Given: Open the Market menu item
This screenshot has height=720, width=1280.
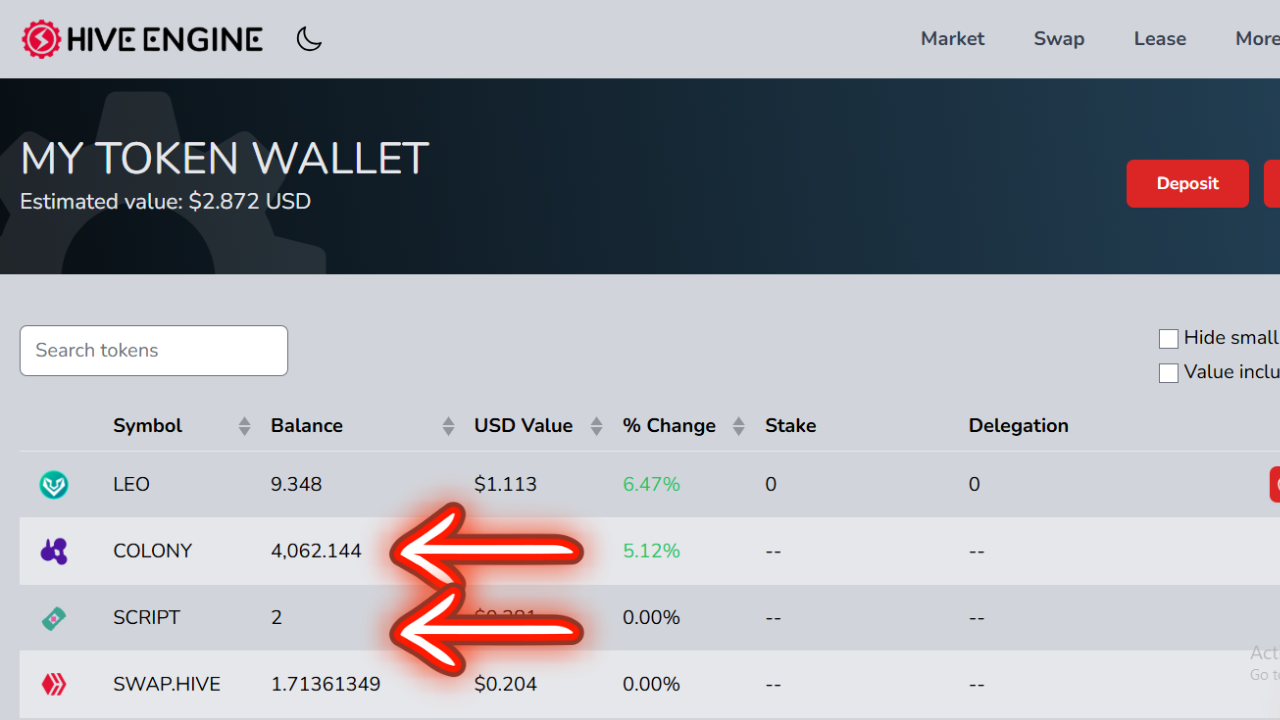Looking at the screenshot, I should (952, 39).
